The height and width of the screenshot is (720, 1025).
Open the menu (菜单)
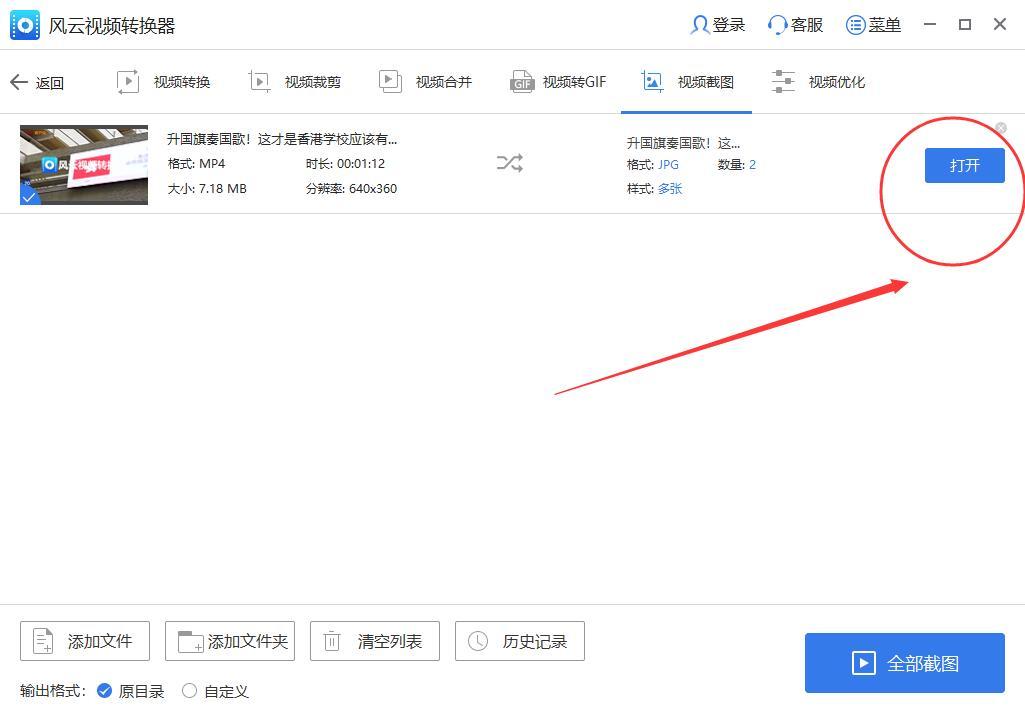[856, 25]
